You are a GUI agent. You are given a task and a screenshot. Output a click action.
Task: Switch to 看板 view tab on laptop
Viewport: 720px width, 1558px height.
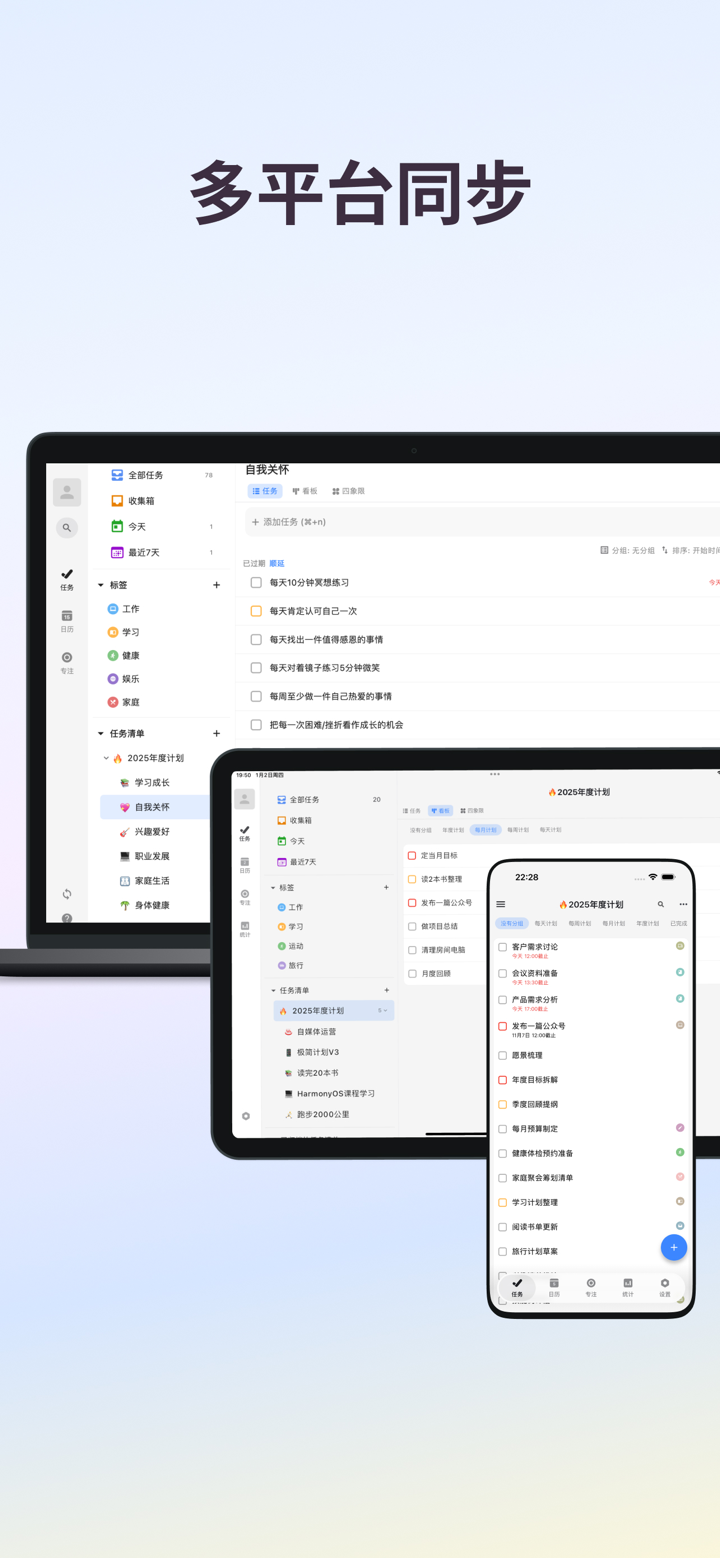point(305,491)
